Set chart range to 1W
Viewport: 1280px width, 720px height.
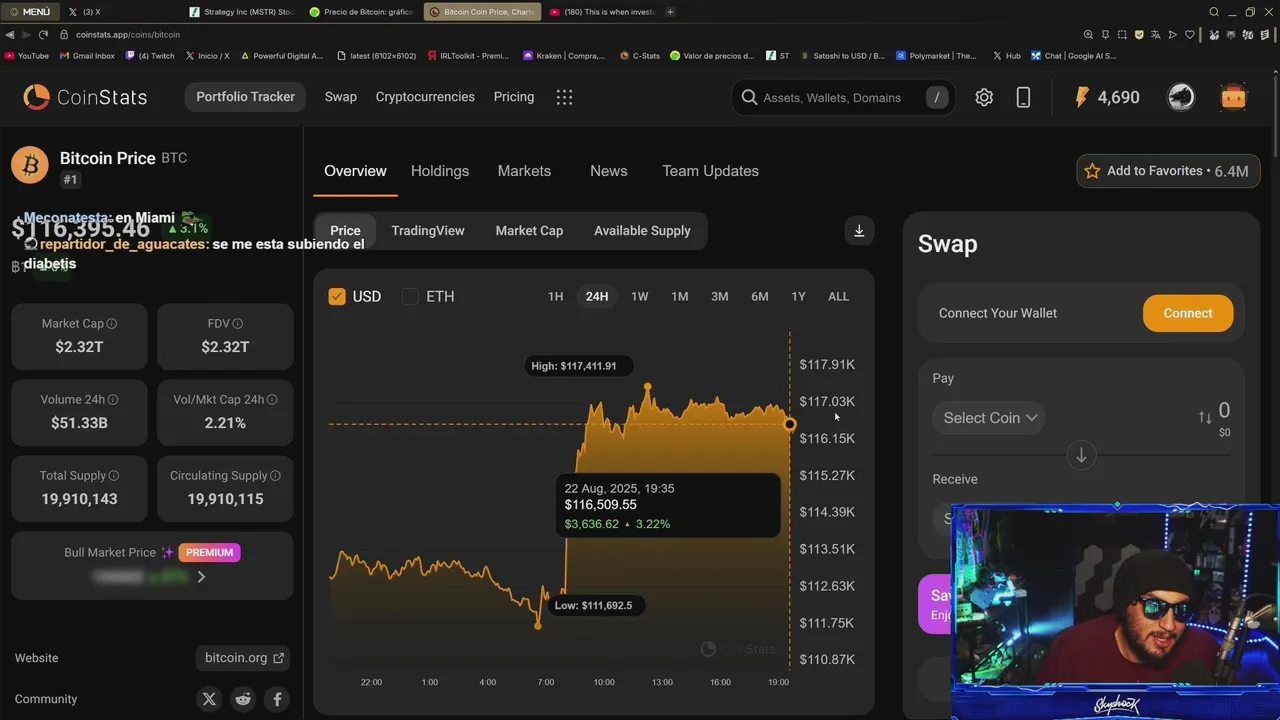point(640,296)
